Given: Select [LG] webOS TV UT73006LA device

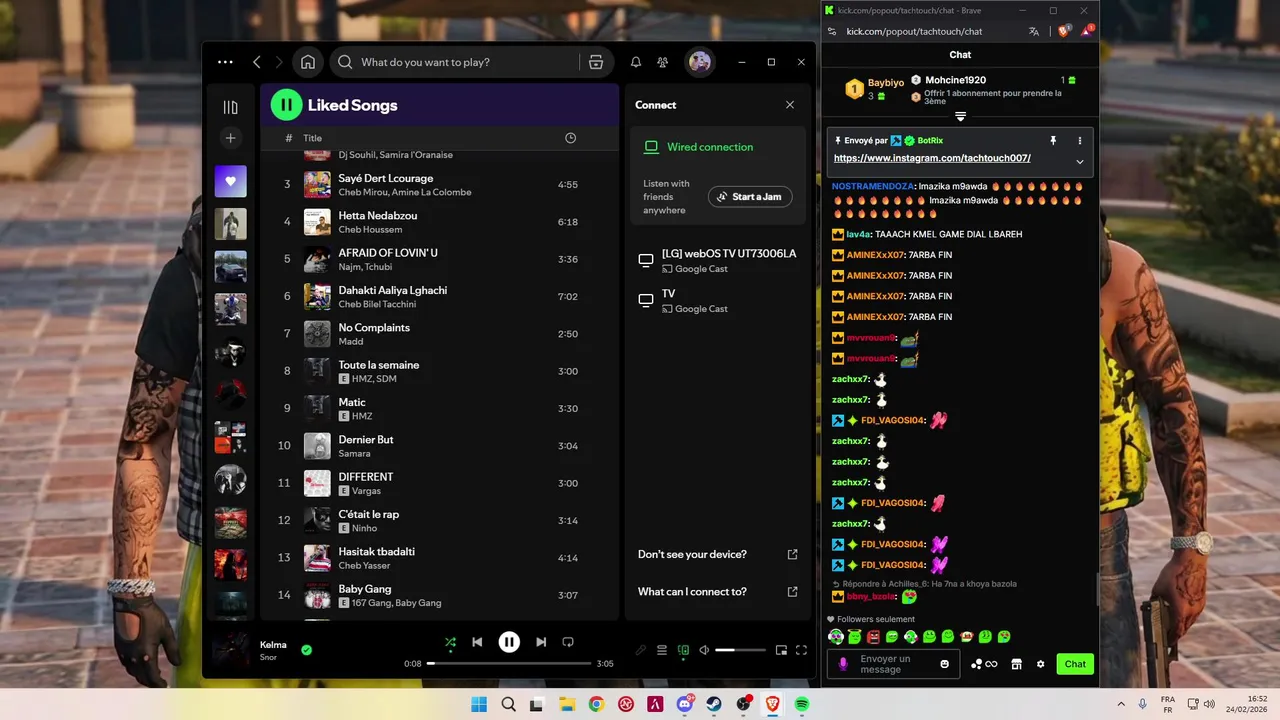Looking at the screenshot, I should tap(717, 260).
